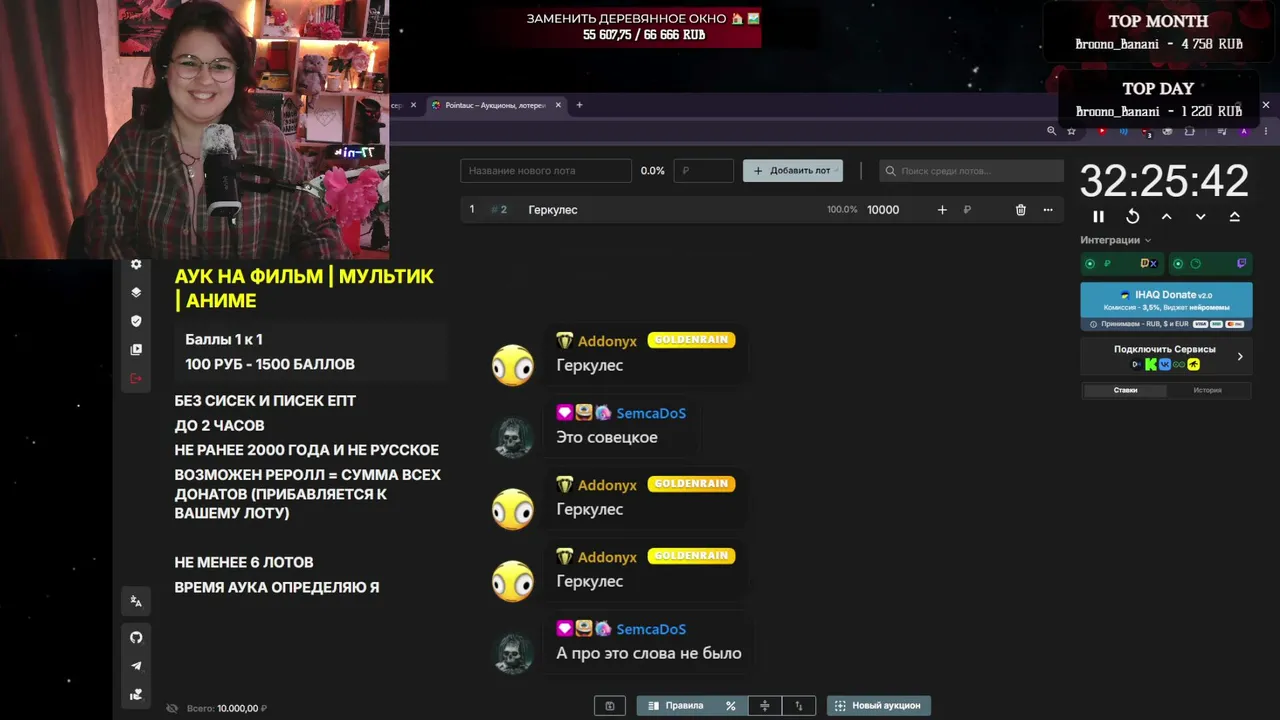The height and width of the screenshot is (720, 1280).
Task: Add amount to Геркулес lot with plus
Action: 942,210
